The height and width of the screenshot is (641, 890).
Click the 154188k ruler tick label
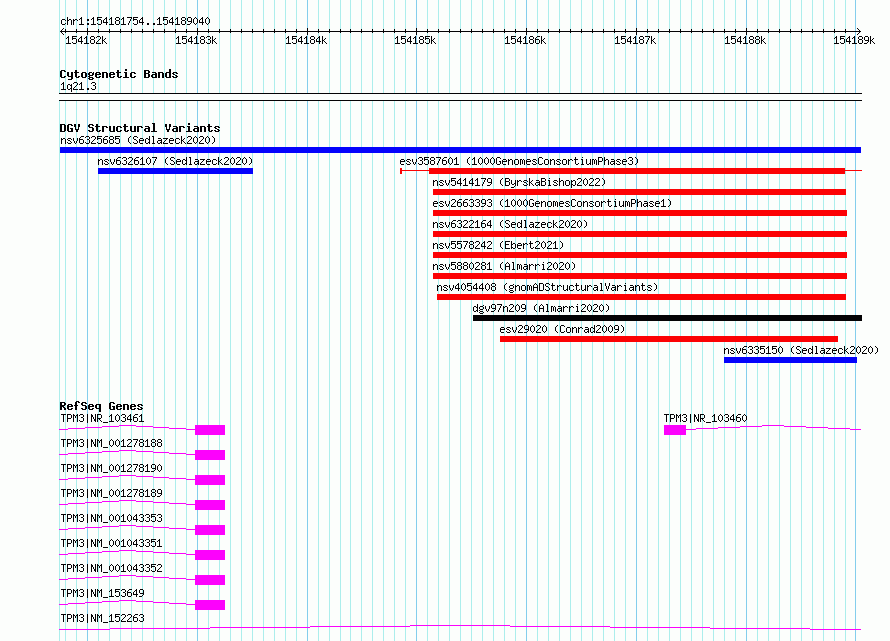(x=745, y=40)
